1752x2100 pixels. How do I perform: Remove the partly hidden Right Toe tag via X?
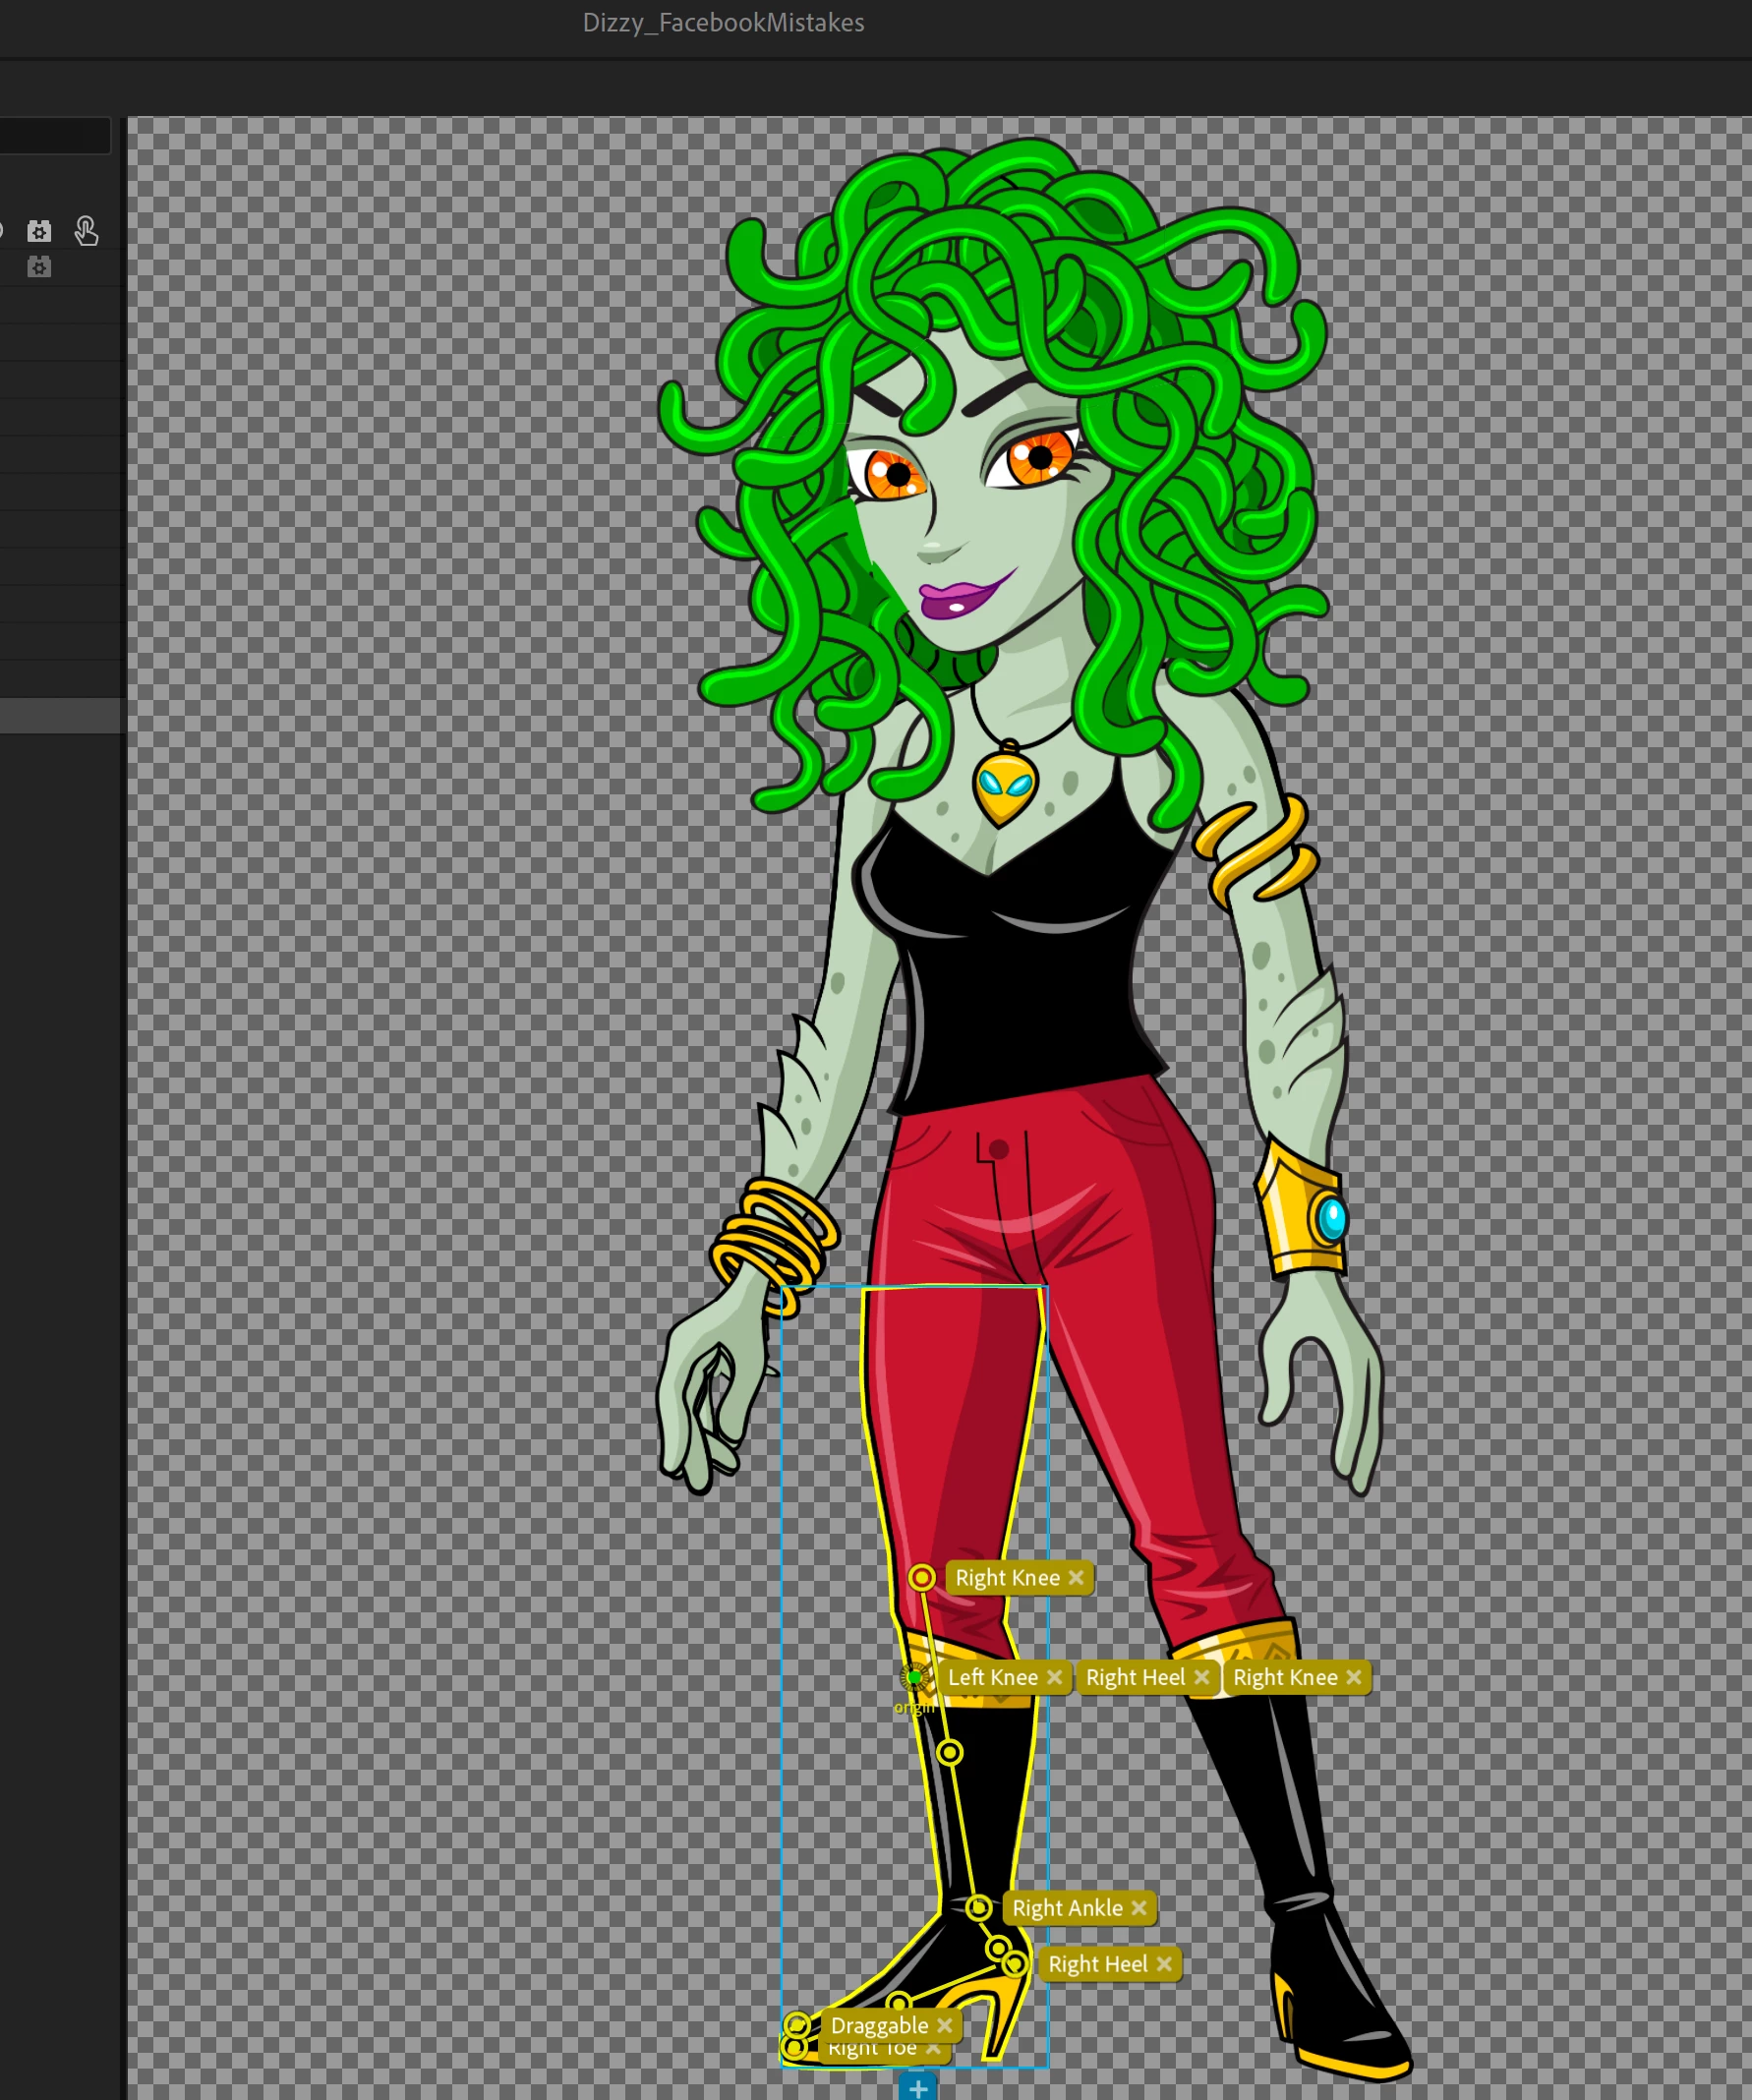pyautogui.click(x=933, y=2049)
